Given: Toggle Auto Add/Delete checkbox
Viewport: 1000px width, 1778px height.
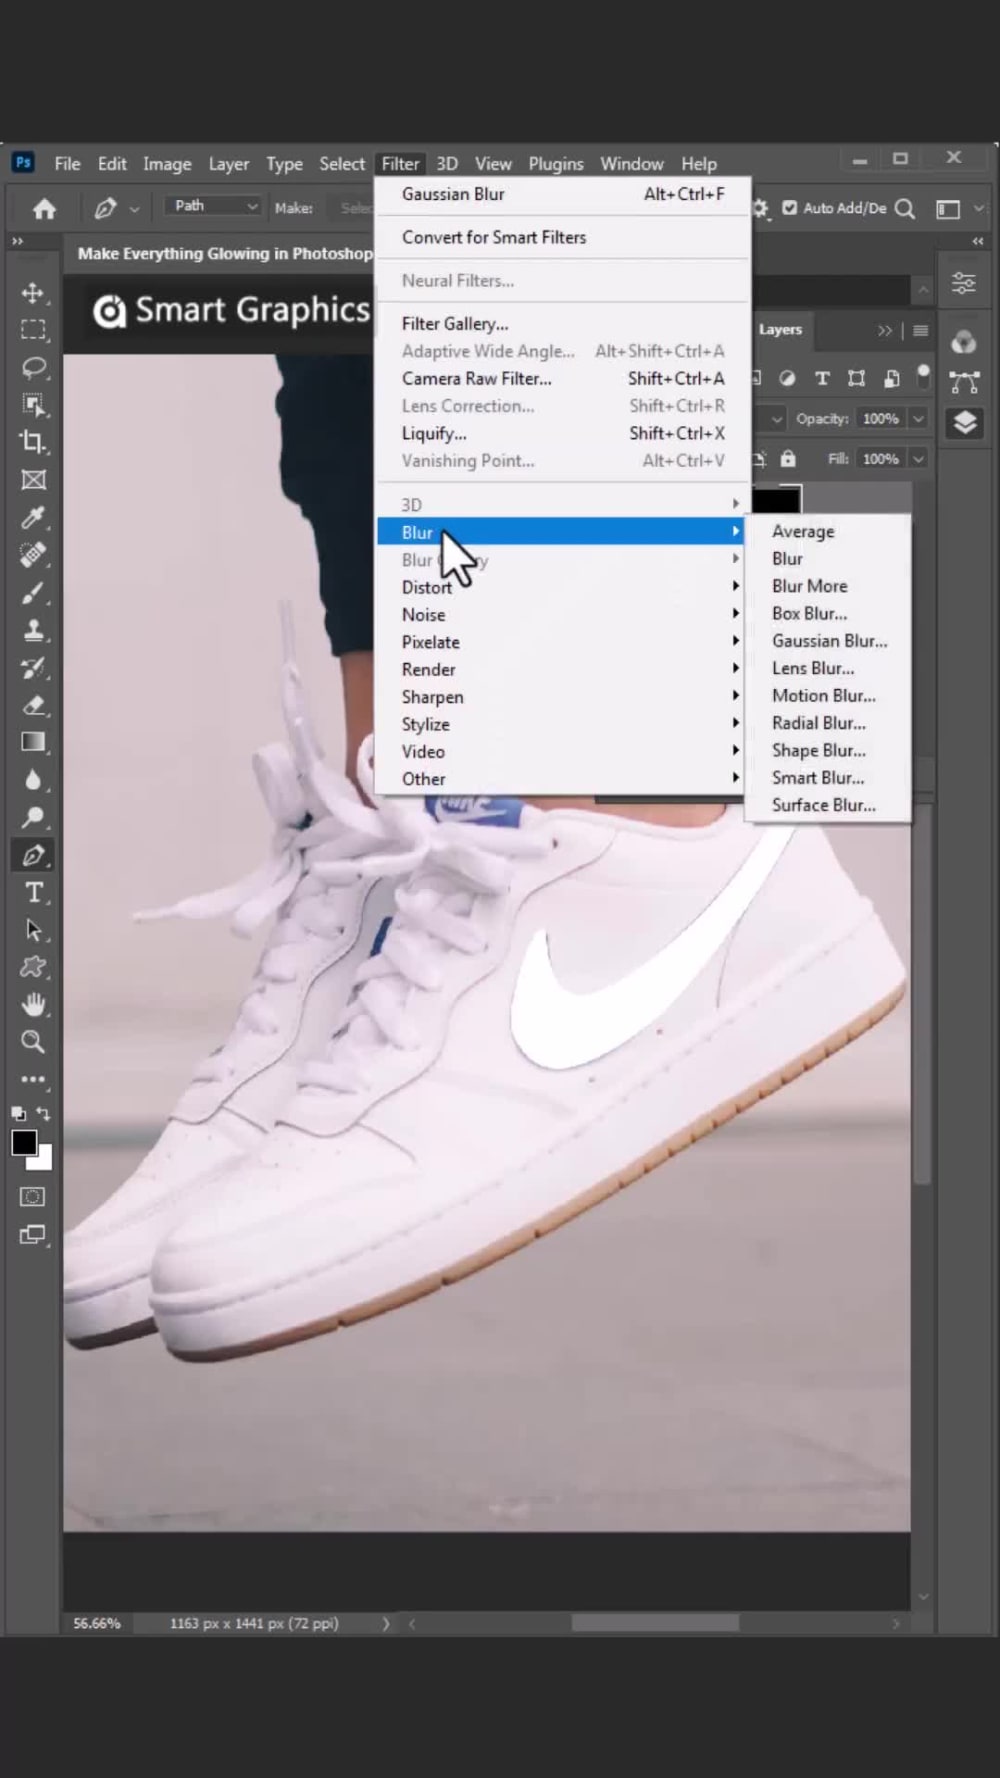Looking at the screenshot, I should click(x=790, y=208).
